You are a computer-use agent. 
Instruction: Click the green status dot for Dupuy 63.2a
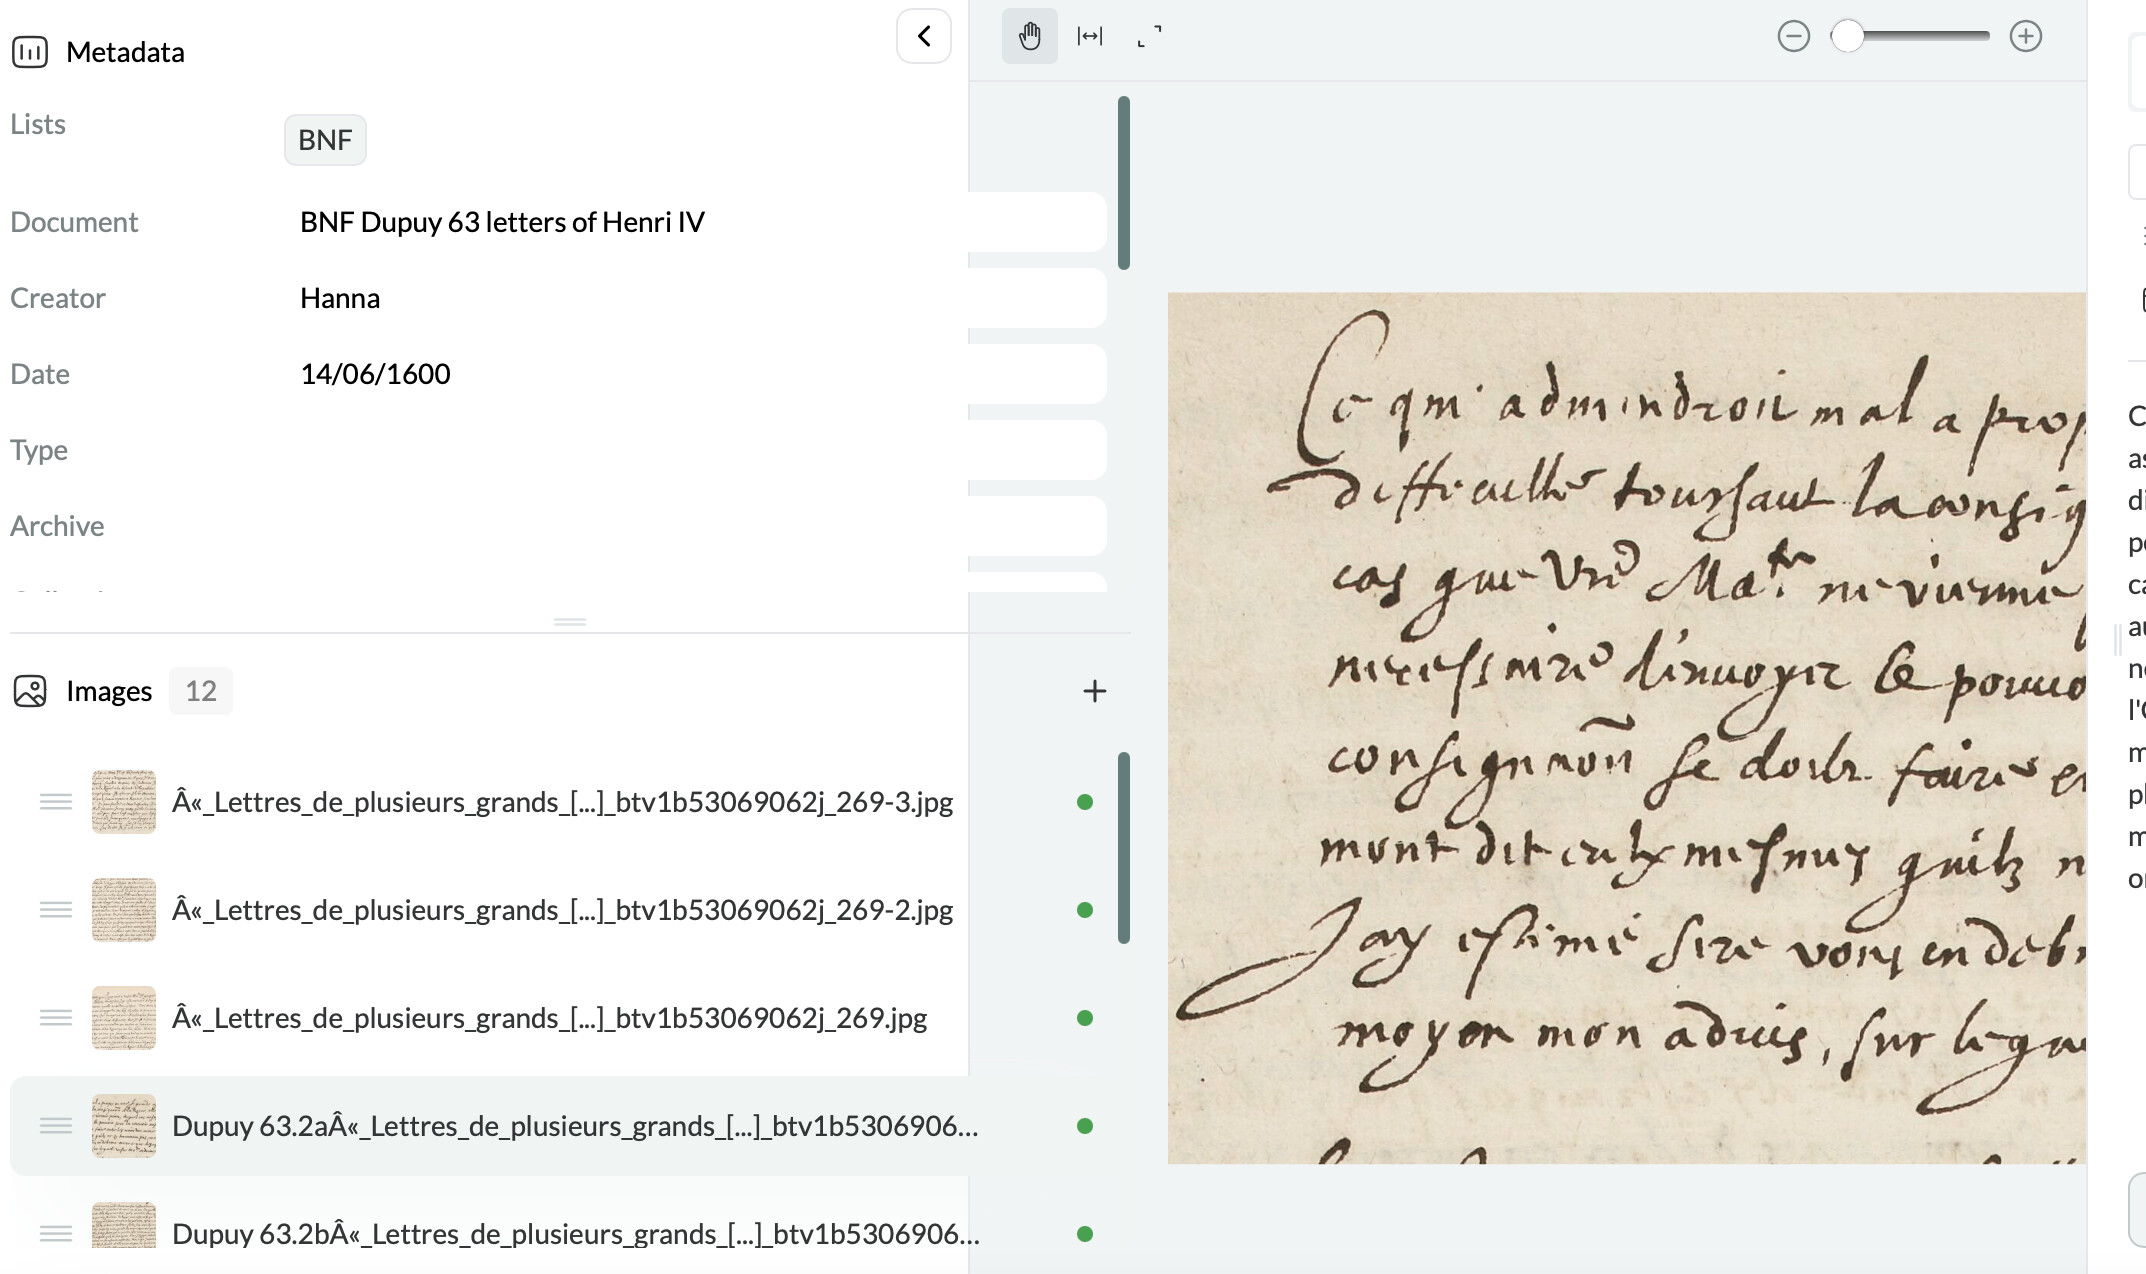pos(1085,1126)
